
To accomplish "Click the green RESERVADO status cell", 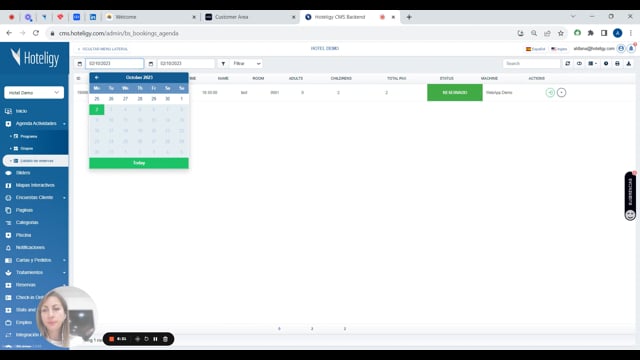I will [455, 93].
